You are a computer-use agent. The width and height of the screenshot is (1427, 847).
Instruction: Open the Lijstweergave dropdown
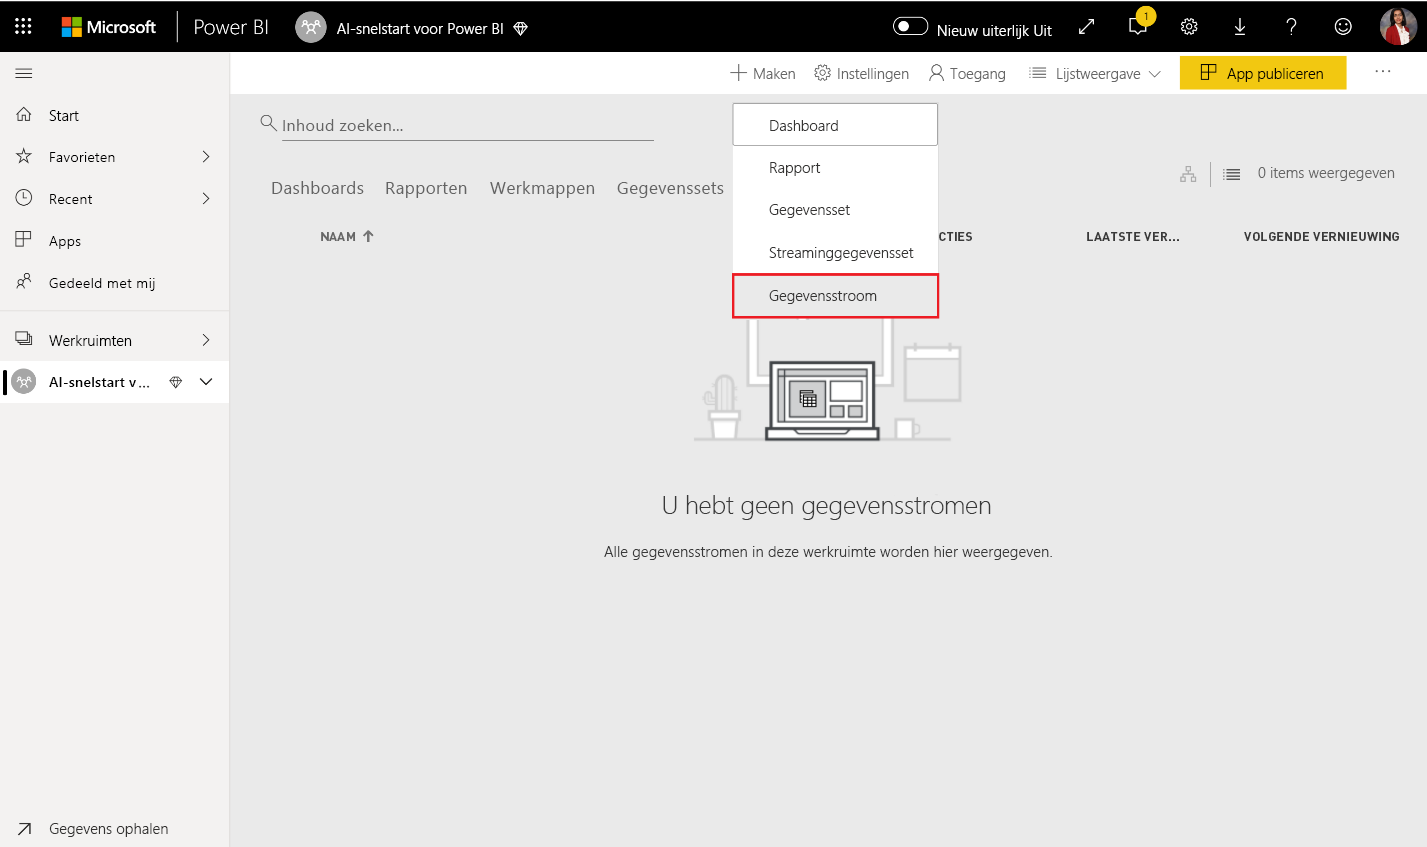tap(1095, 73)
